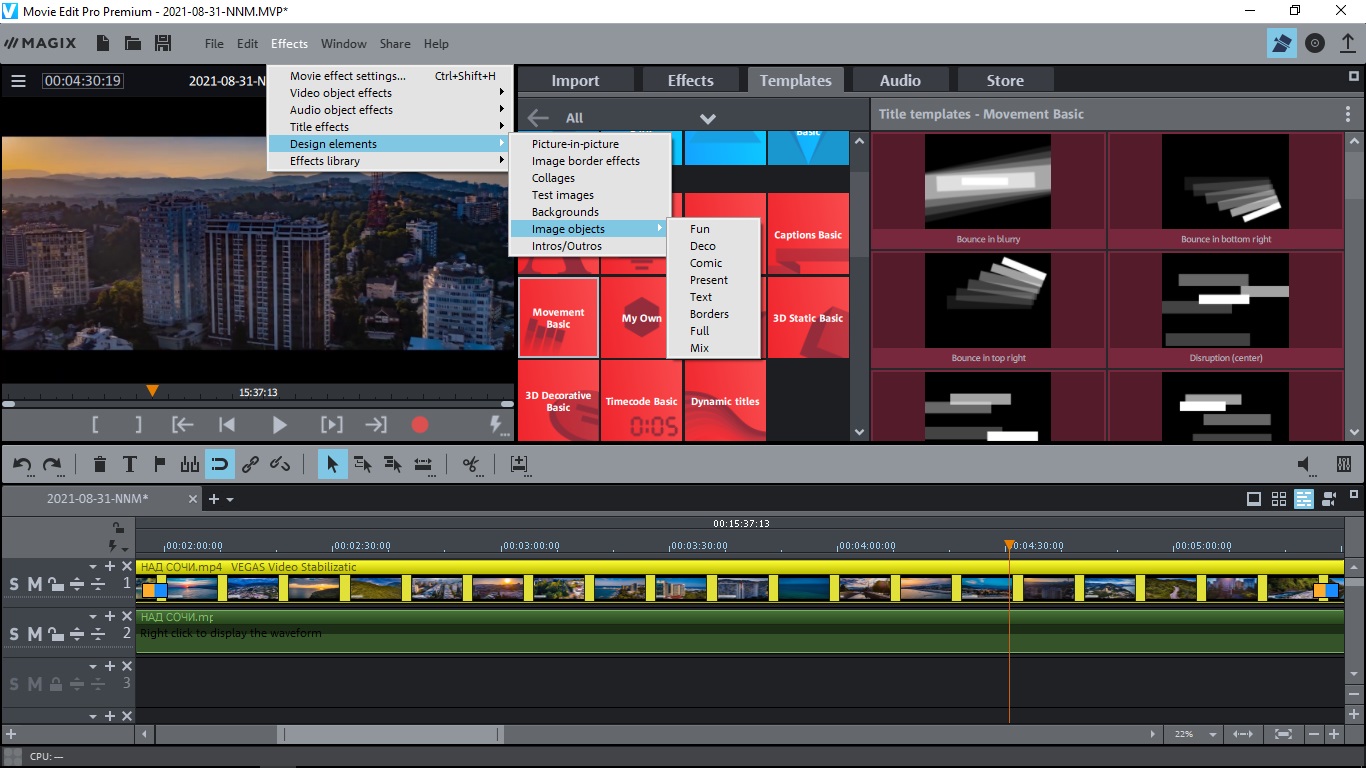Click the set marker flag icon
Screen dimensions: 1366x768
[159, 464]
